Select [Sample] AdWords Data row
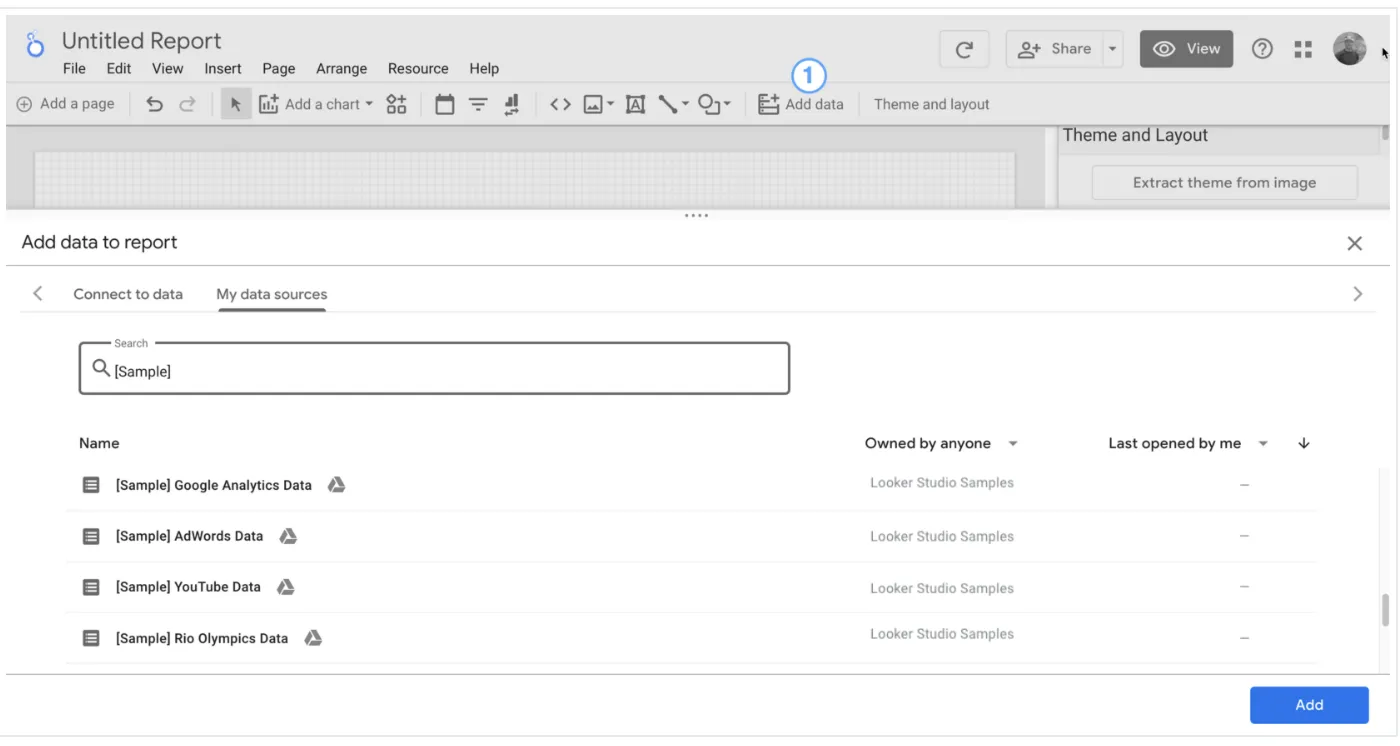Screen dimensions: 1400x746 691,536
